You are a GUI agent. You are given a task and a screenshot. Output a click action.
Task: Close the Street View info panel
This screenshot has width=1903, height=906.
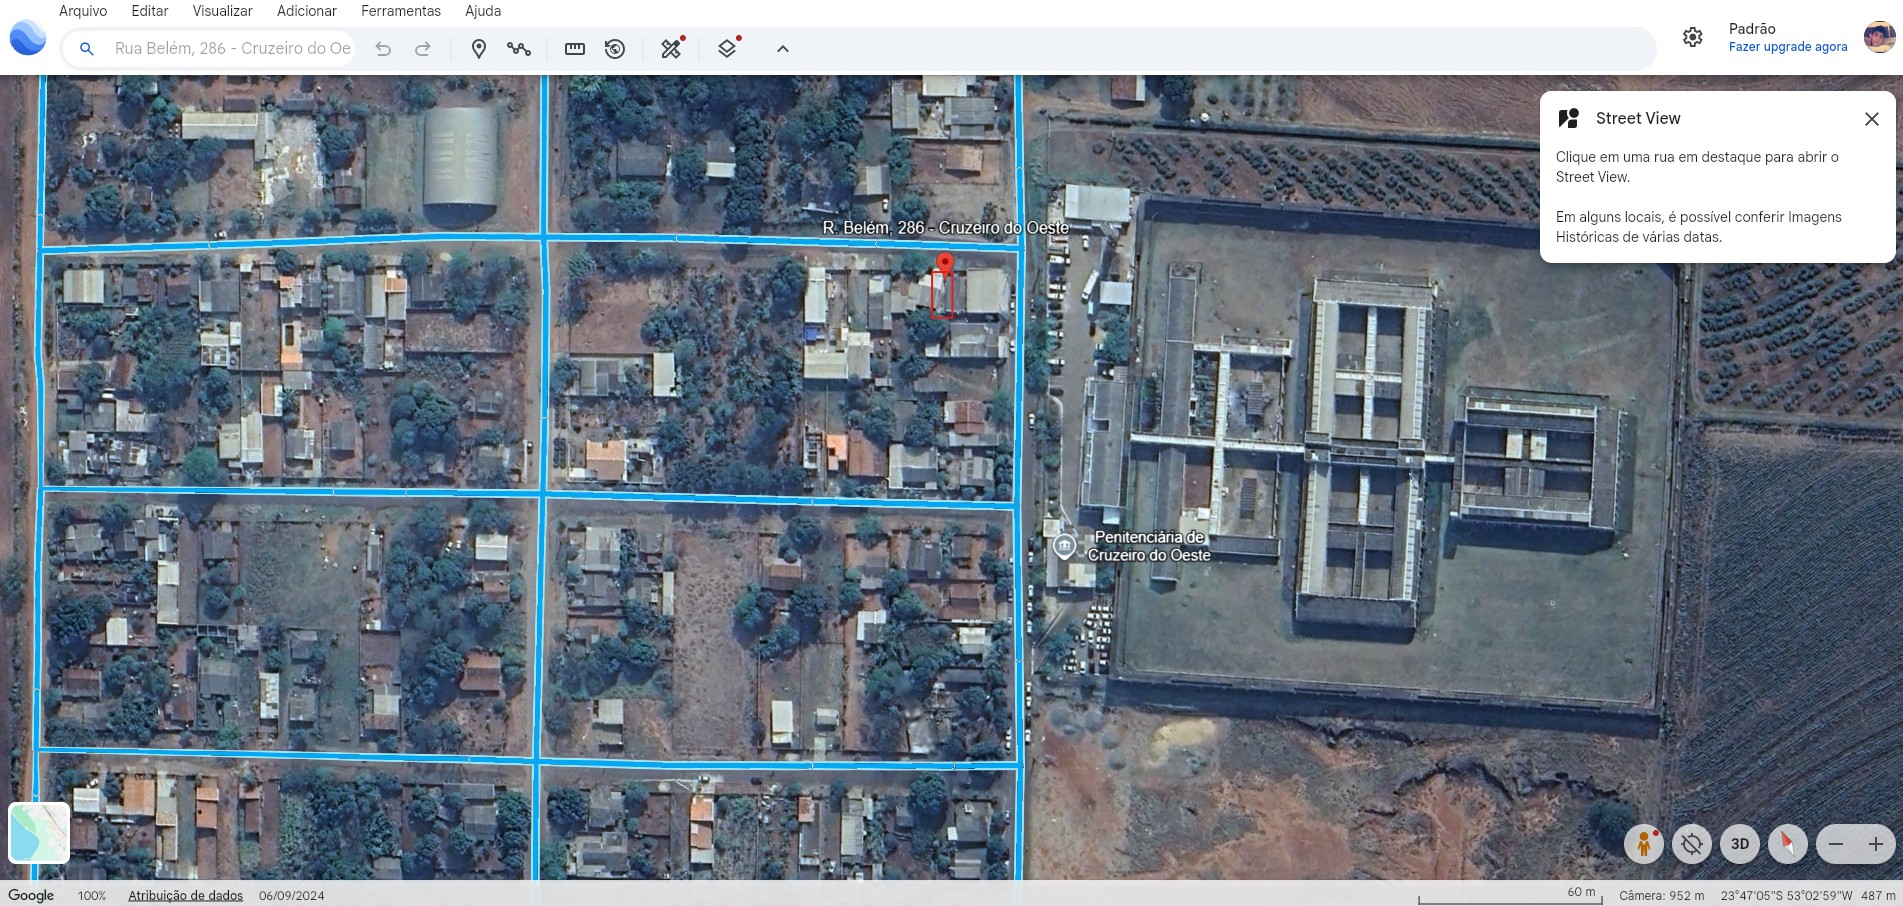[x=1872, y=118]
